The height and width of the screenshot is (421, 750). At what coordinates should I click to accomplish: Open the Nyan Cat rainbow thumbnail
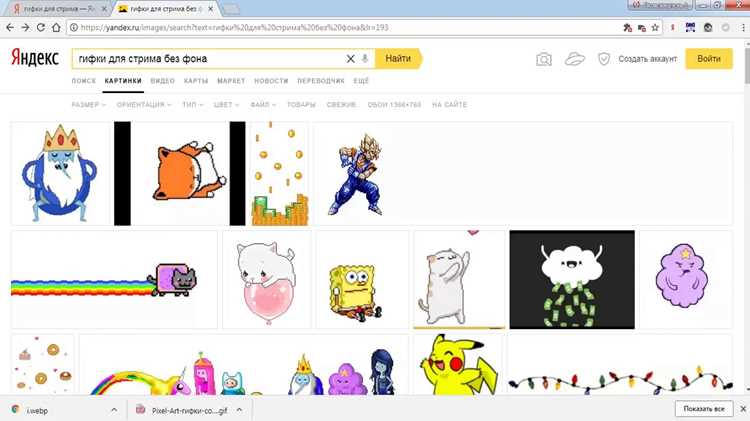(114, 280)
